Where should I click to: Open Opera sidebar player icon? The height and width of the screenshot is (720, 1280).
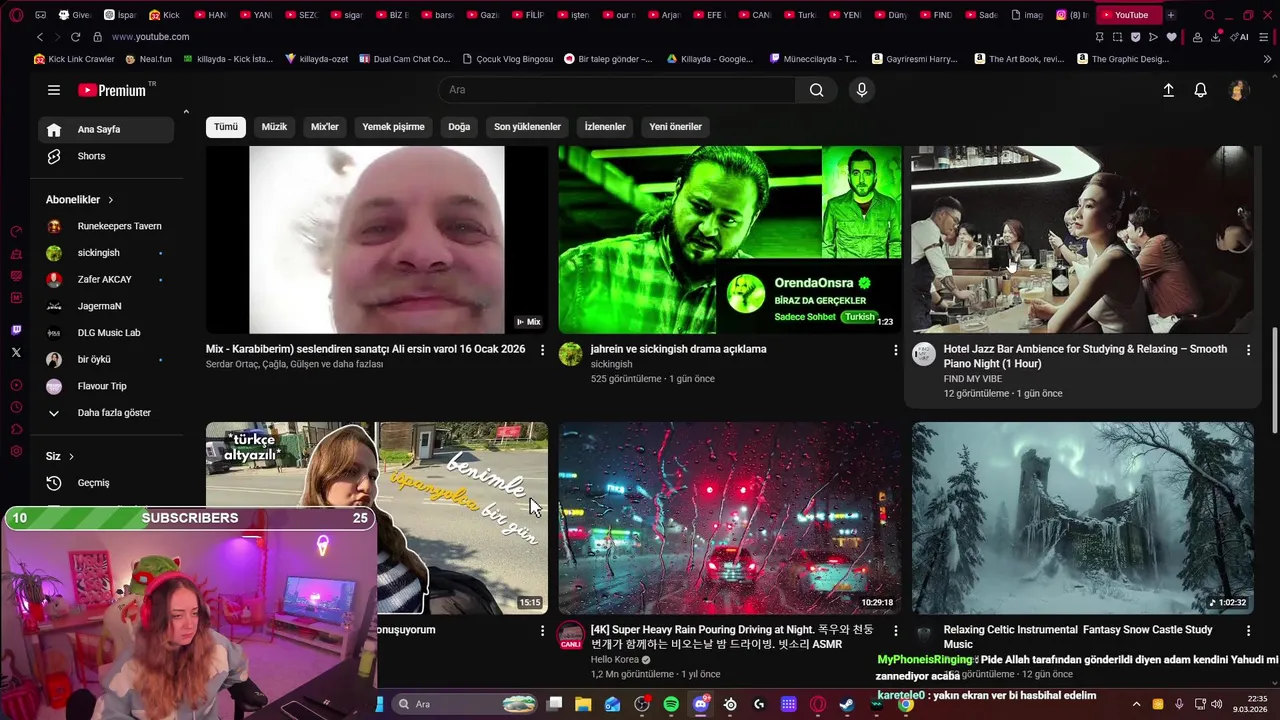(16, 385)
